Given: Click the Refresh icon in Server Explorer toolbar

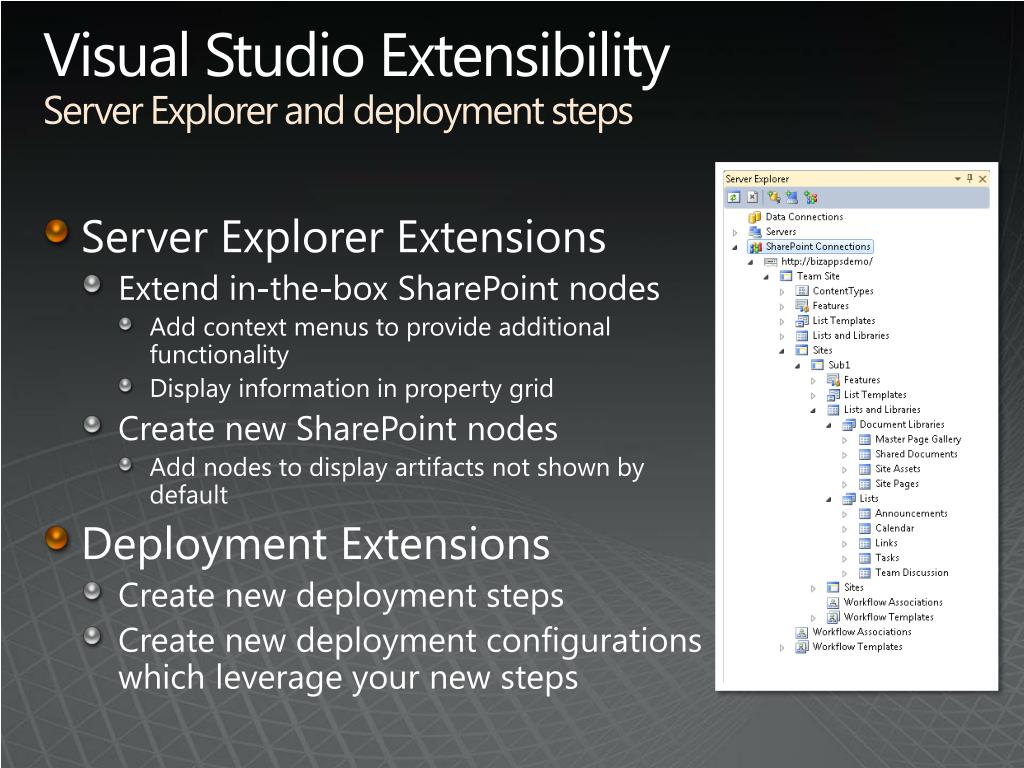Looking at the screenshot, I should [733, 197].
